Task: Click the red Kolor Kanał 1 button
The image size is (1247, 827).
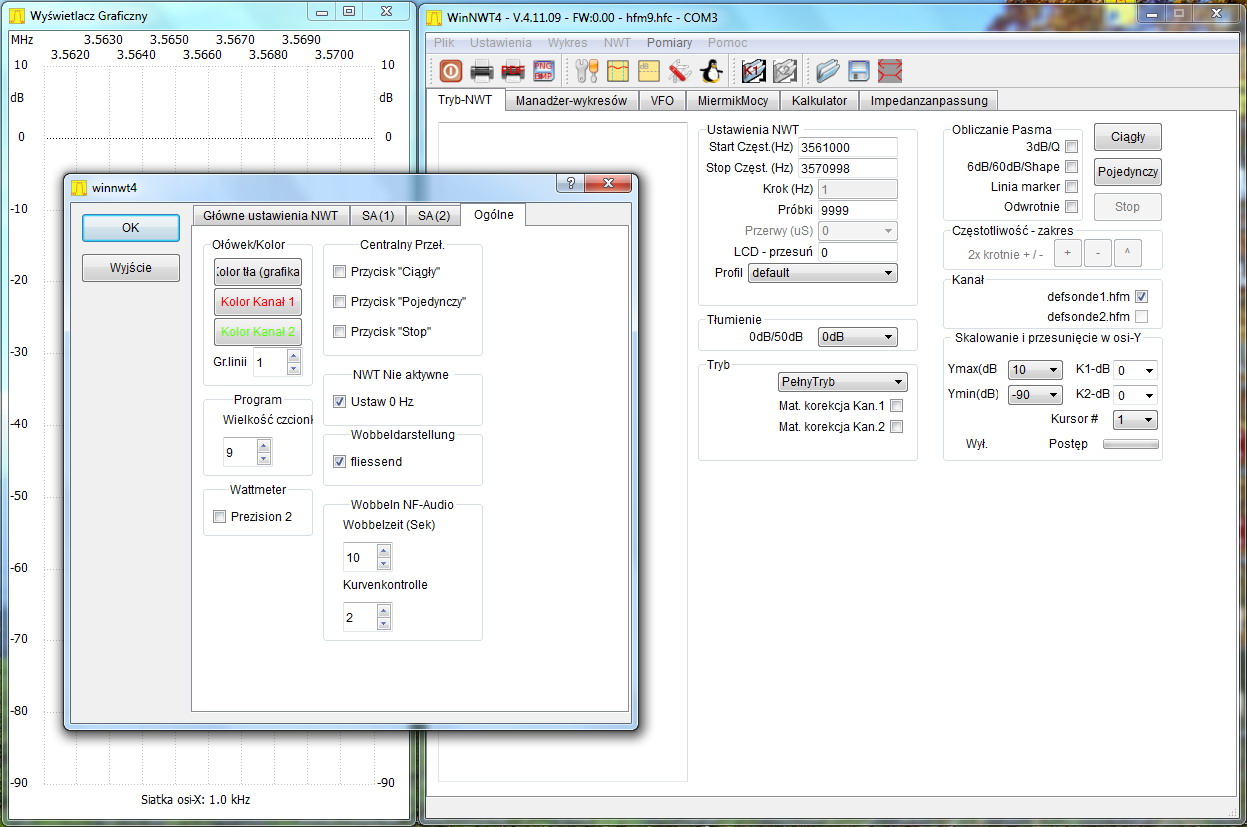Action: pyautogui.click(x=257, y=302)
